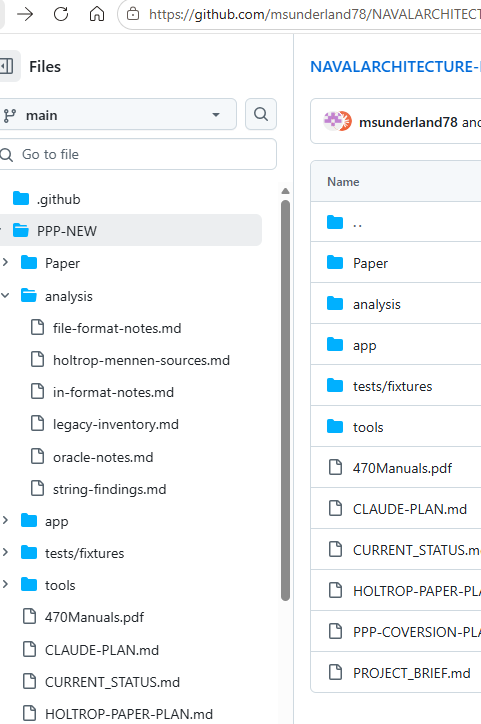Click the browser reload icon
Viewport: 481px width, 724px height.
[x=60, y=14]
